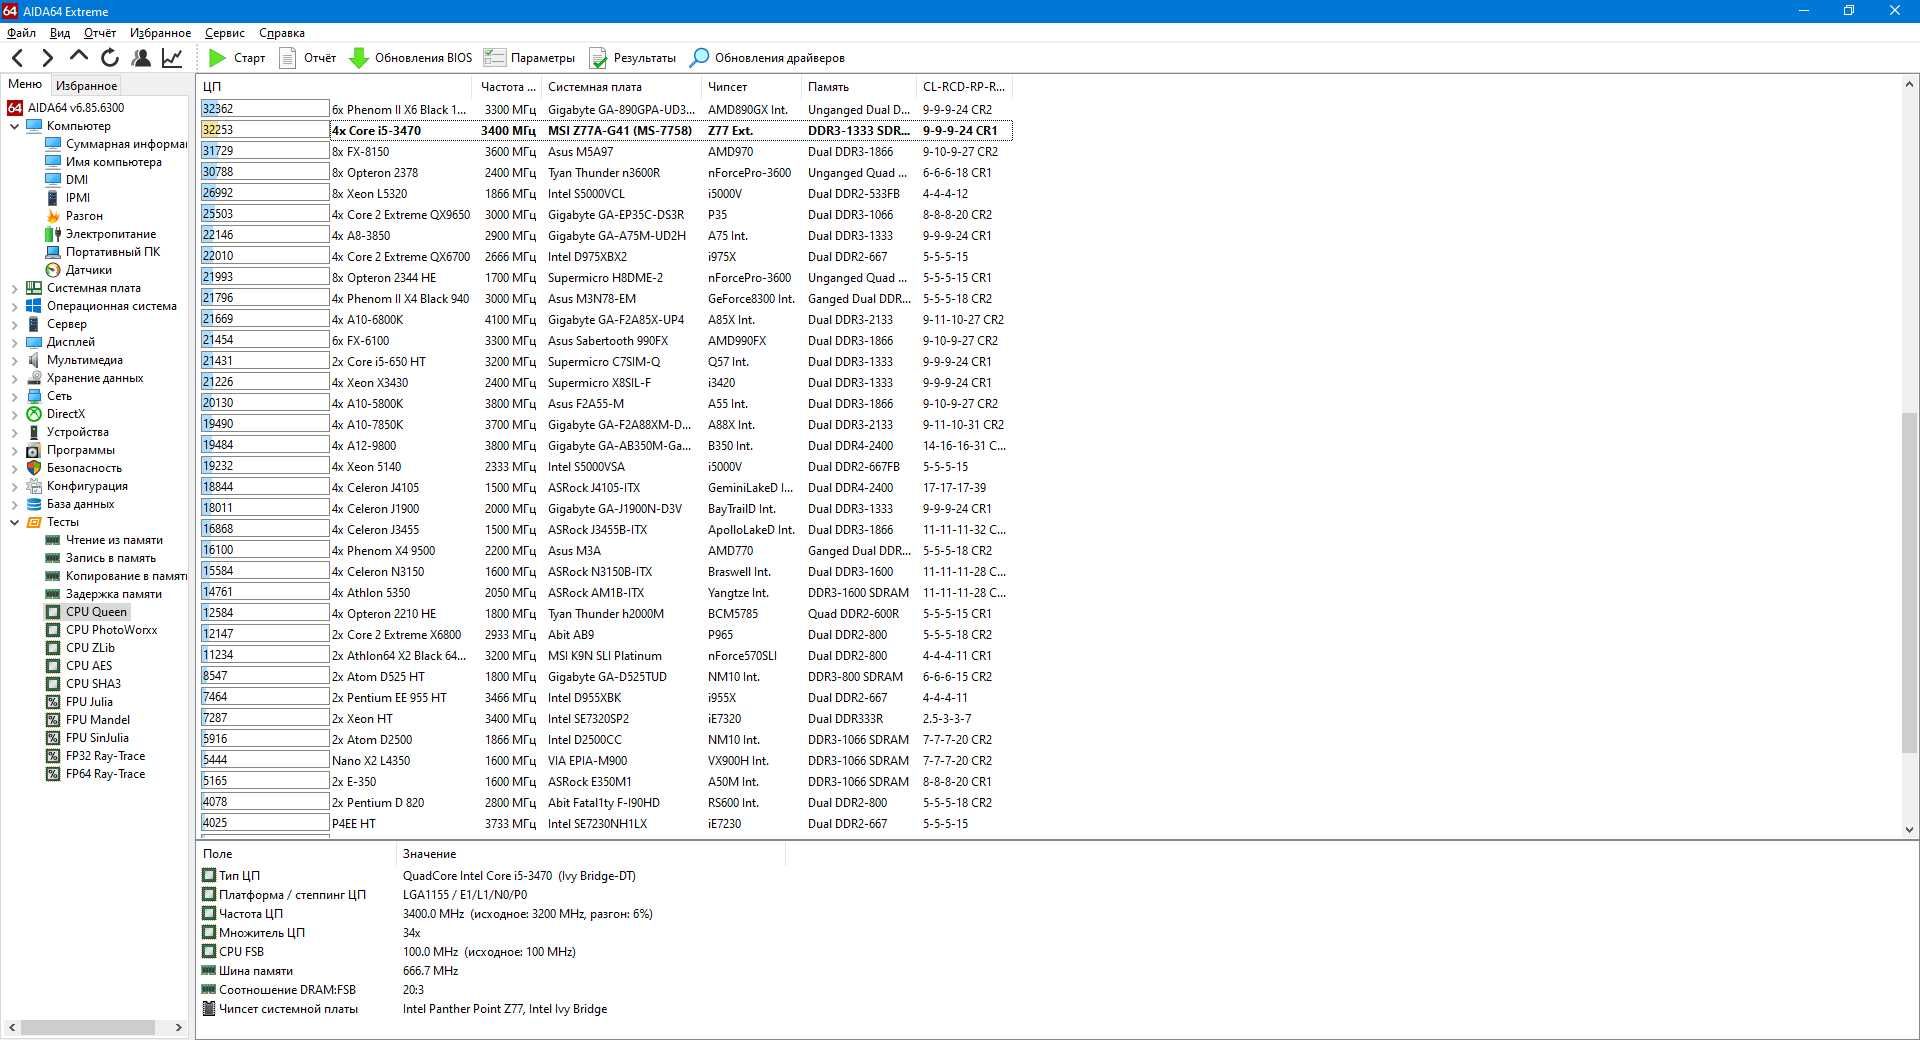Open the graph chart icon in the toolbar

pyautogui.click(x=172, y=58)
